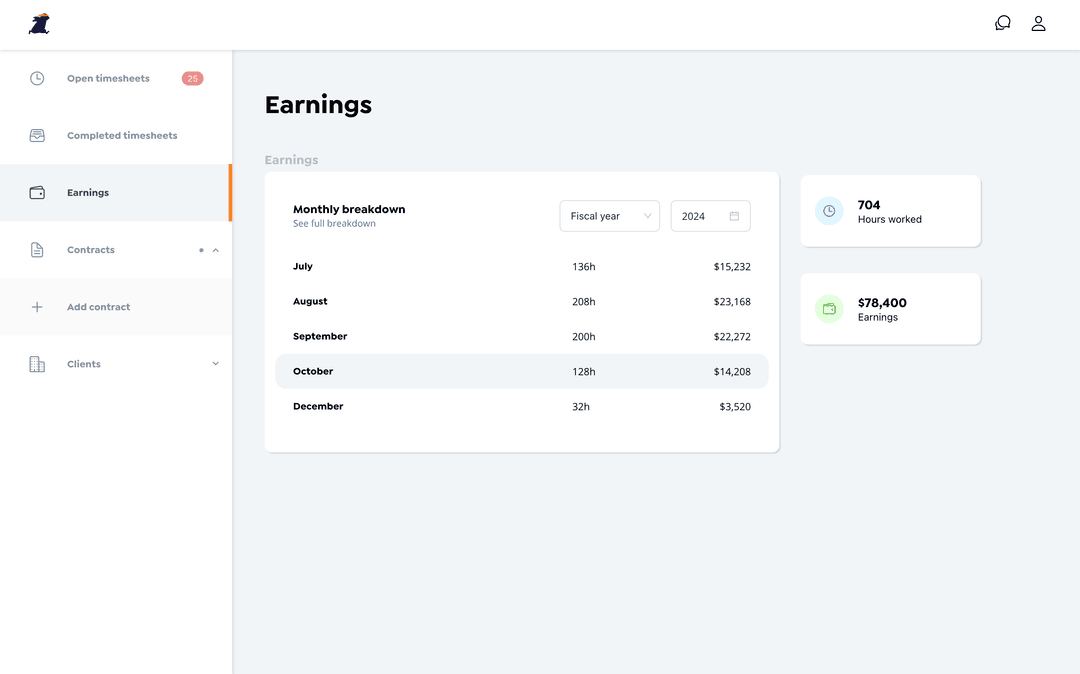Click the app logo in the header
The width and height of the screenshot is (1080, 674).
click(39, 24)
